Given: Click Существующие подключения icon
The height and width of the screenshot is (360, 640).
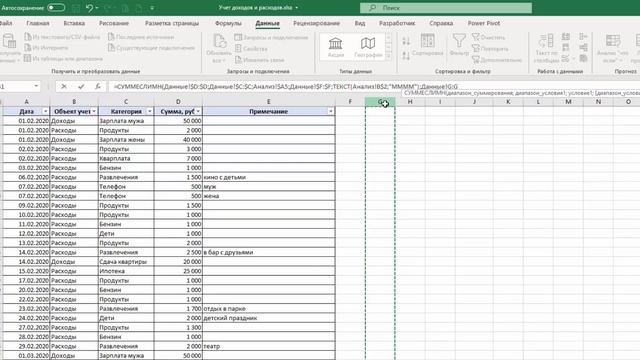Looking at the screenshot, I should click(x=111, y=48).
